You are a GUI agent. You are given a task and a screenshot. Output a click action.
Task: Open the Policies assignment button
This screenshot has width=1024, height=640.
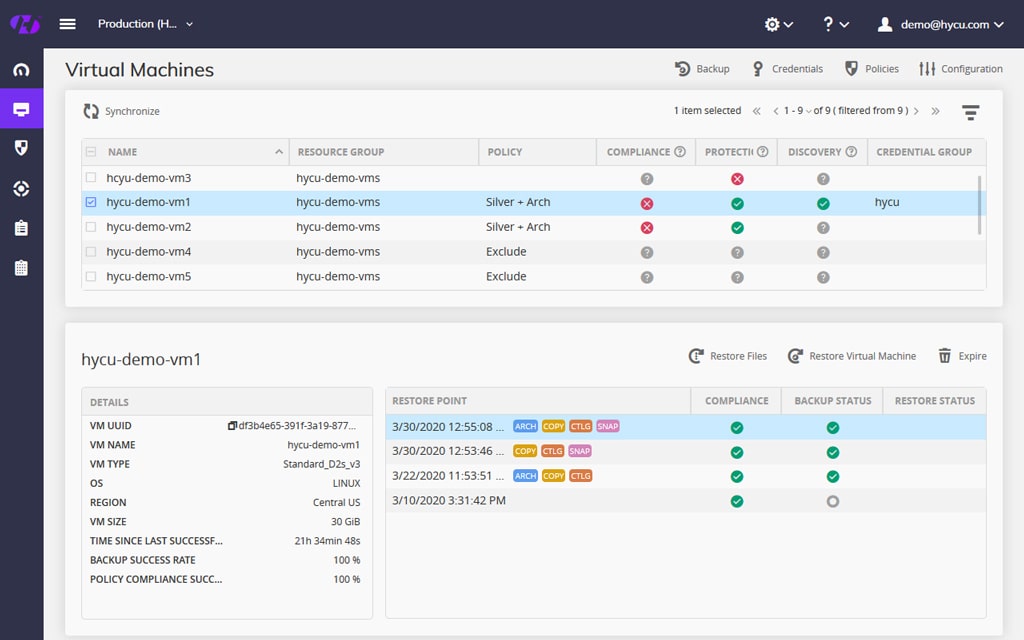point(872,69)
